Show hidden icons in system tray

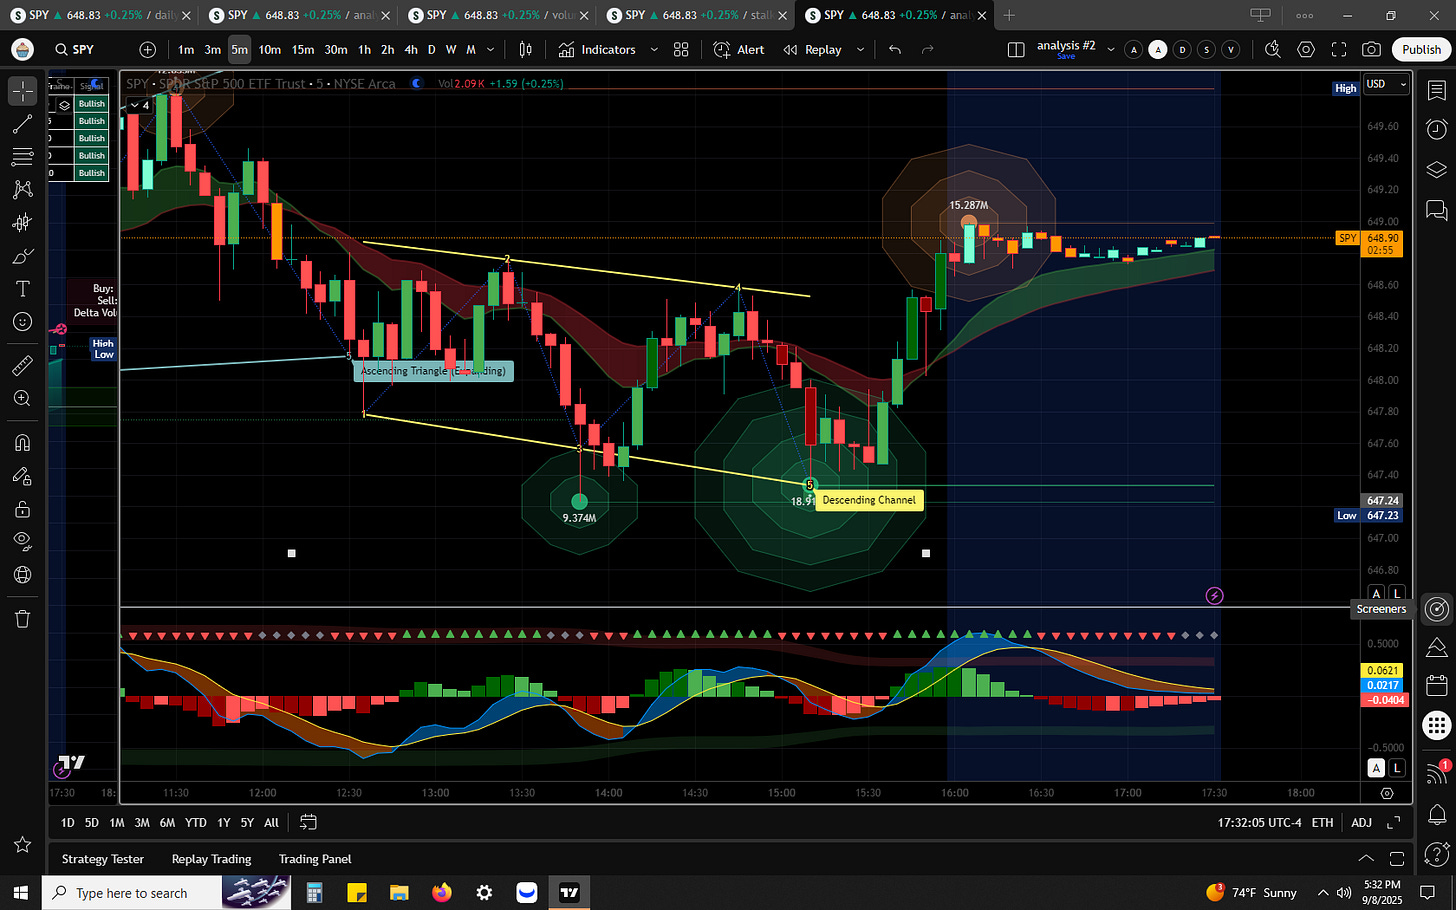point(1323,893)
